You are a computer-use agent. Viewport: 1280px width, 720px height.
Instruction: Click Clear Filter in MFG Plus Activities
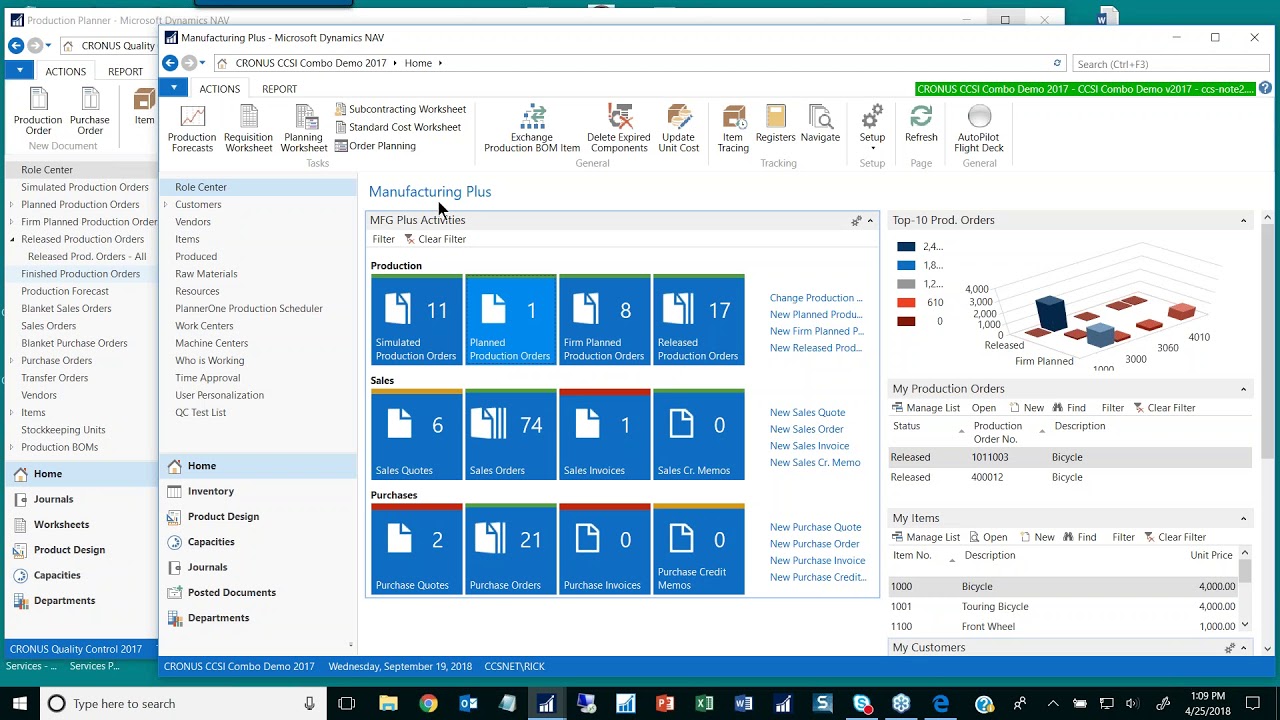click(435, 239)
